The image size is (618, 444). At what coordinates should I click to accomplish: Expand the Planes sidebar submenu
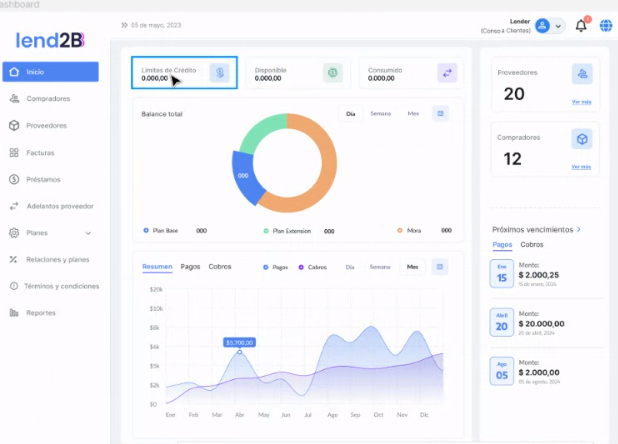point(88,233)
